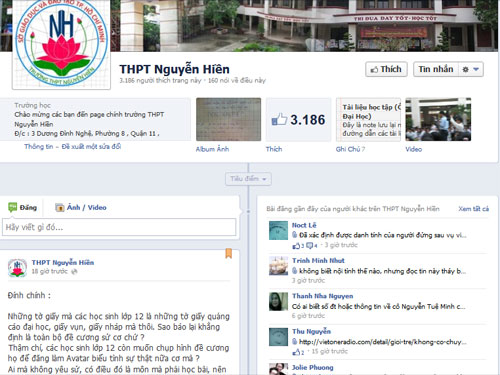Click the 18 giờ trước timestamp
The height and width of the screenshot is (375, 500).
49,271
